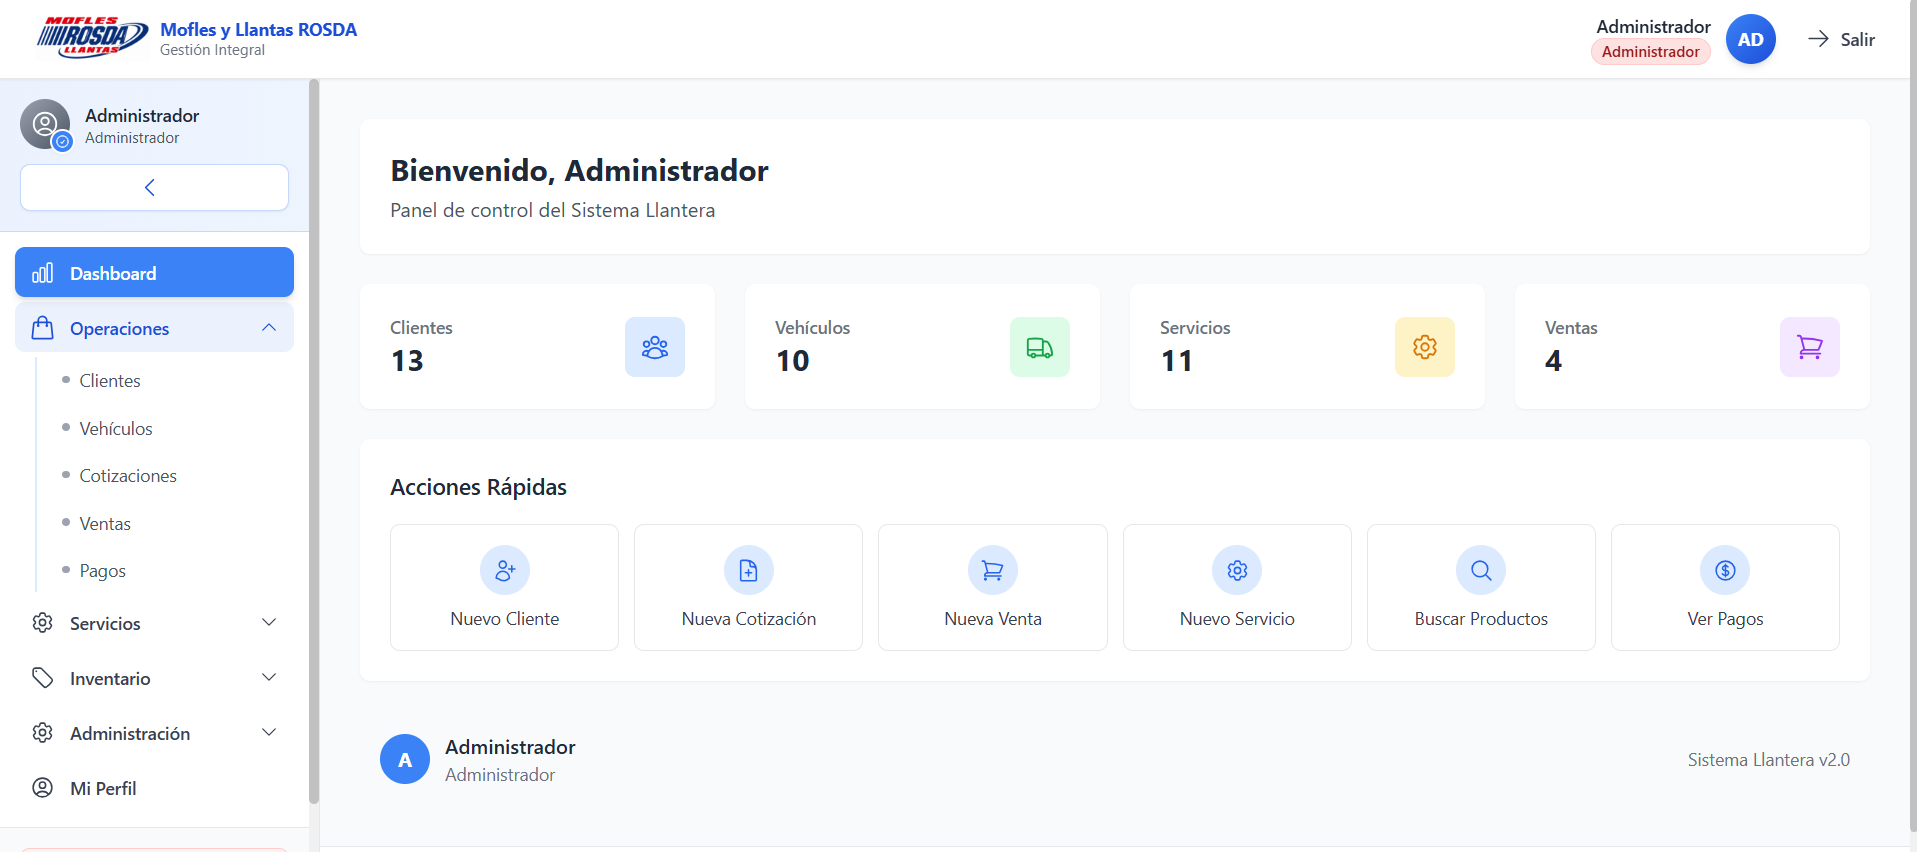Click the purple Ventas cart icon
The width and height of the screenshot is (1917, 852).
coord(1810,347)
